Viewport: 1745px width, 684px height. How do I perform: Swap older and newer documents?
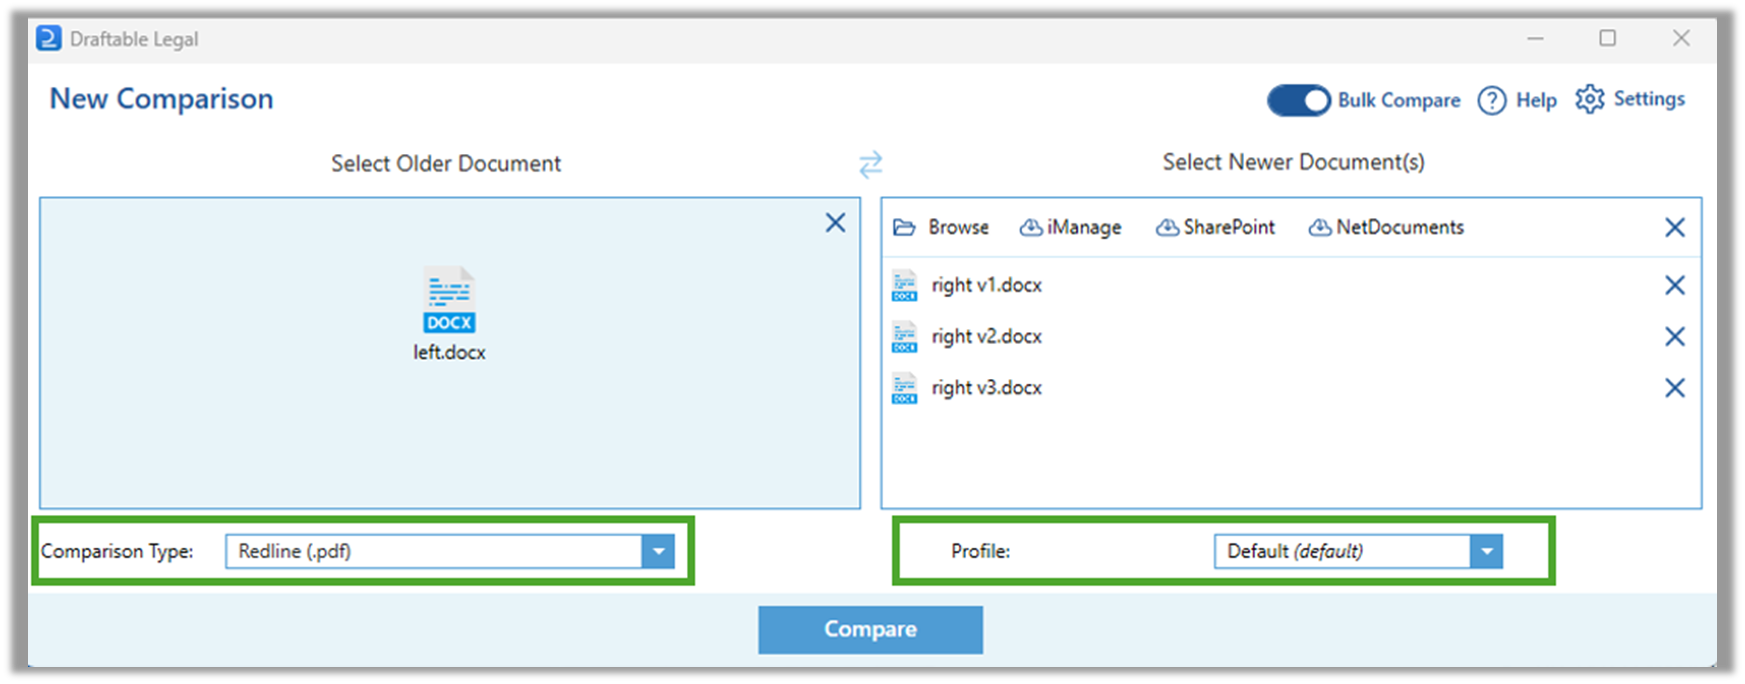pyautogui.click(x=871, y=163)
